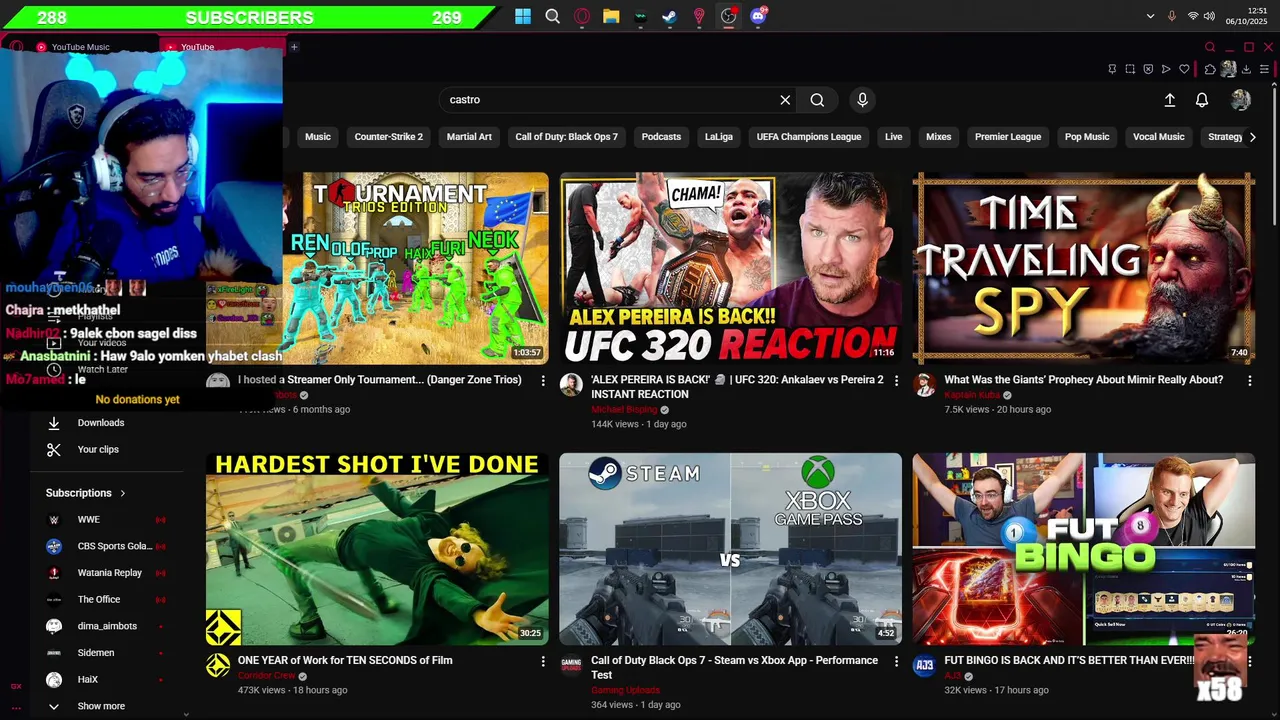
Task: Click the YouTube search magnifier button
Action: (817, 100)
